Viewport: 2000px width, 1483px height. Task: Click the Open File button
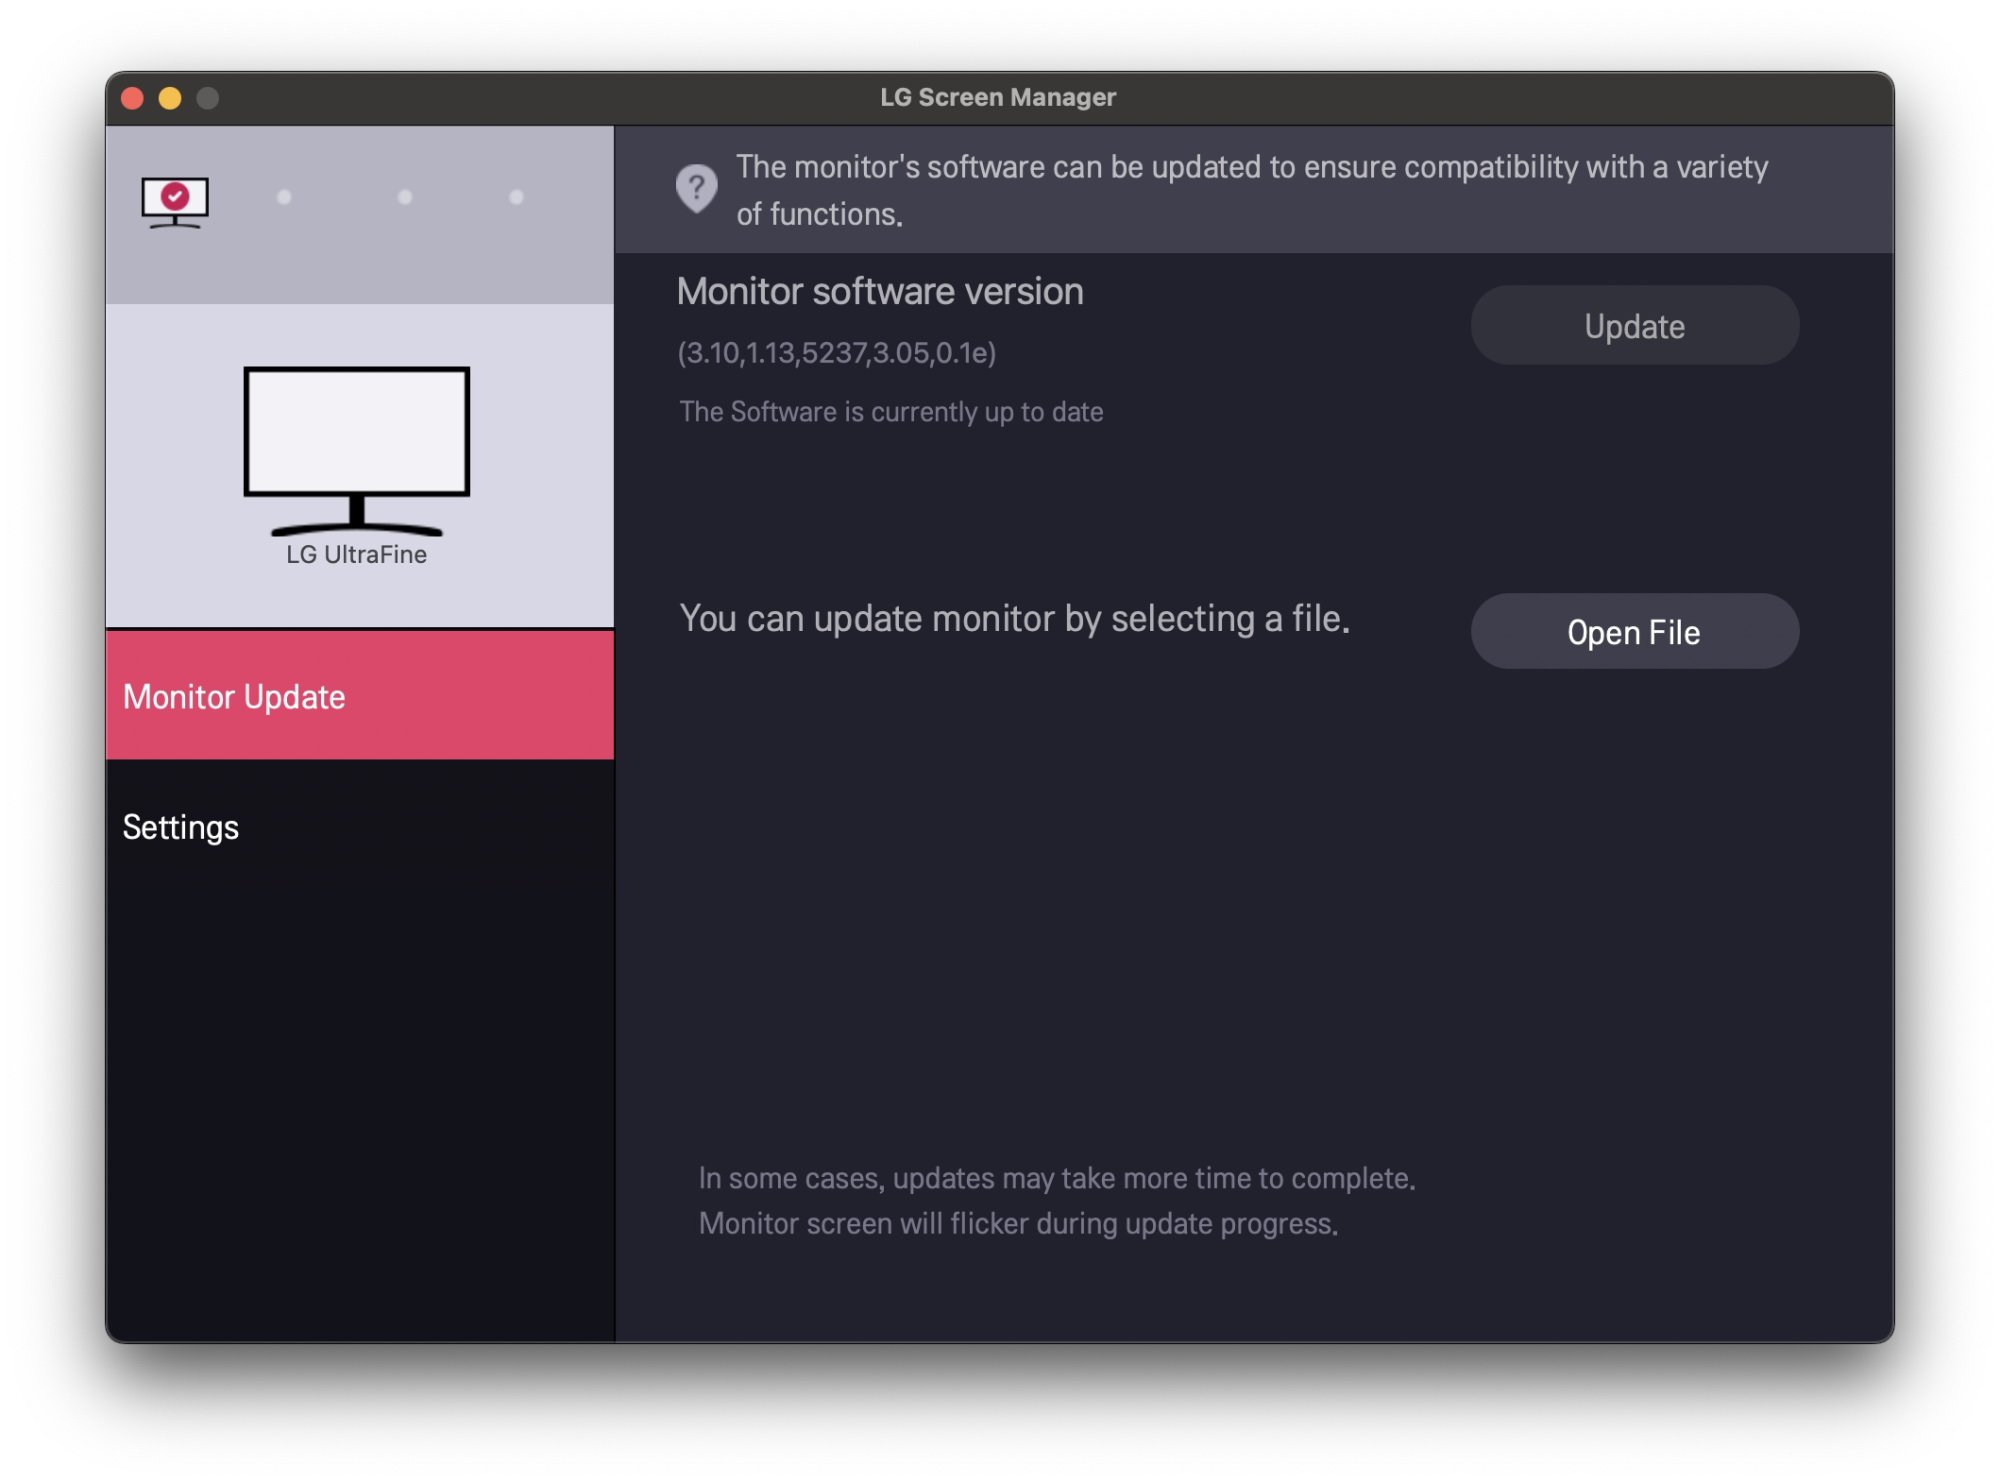(1634, 632)
